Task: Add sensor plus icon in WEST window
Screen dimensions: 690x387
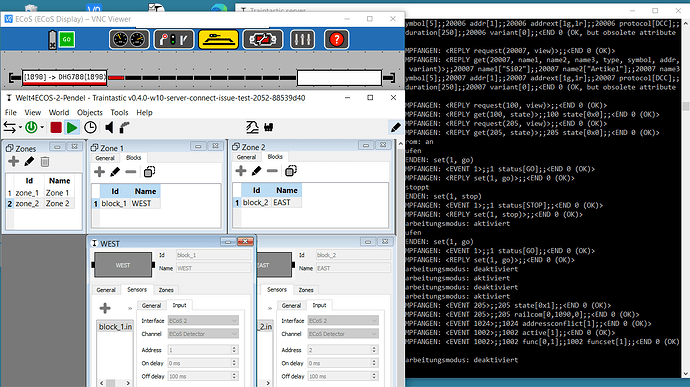Action: (x=105, y=308)
